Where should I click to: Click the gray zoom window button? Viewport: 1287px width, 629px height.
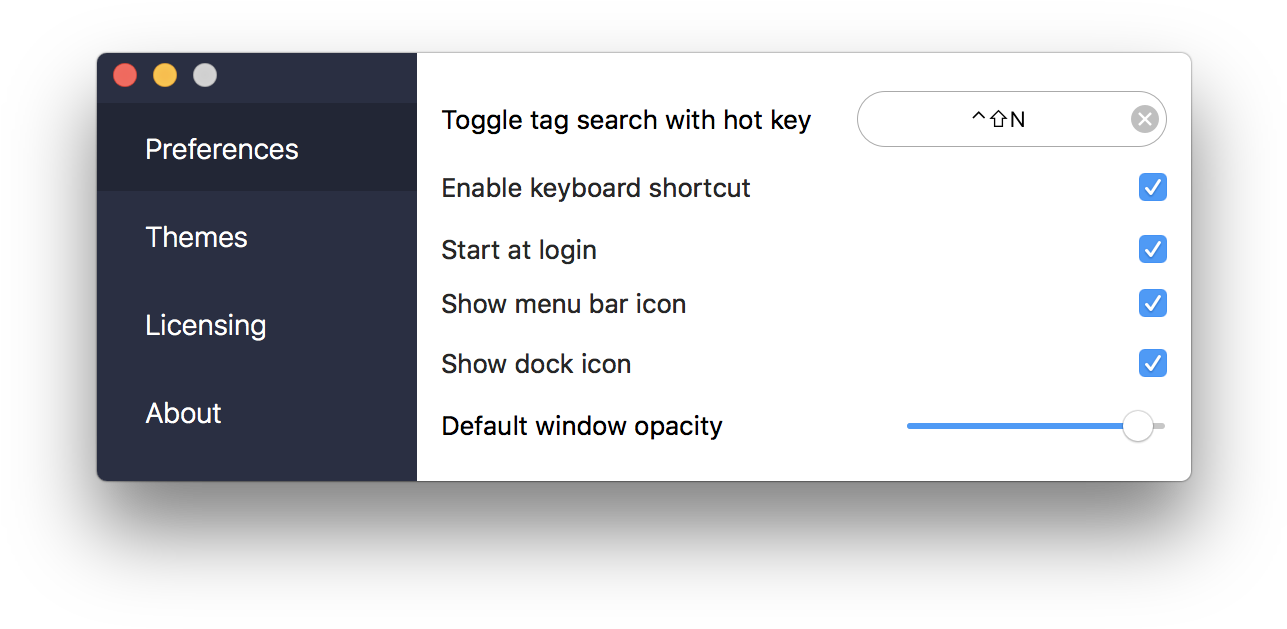pos(205,75)
